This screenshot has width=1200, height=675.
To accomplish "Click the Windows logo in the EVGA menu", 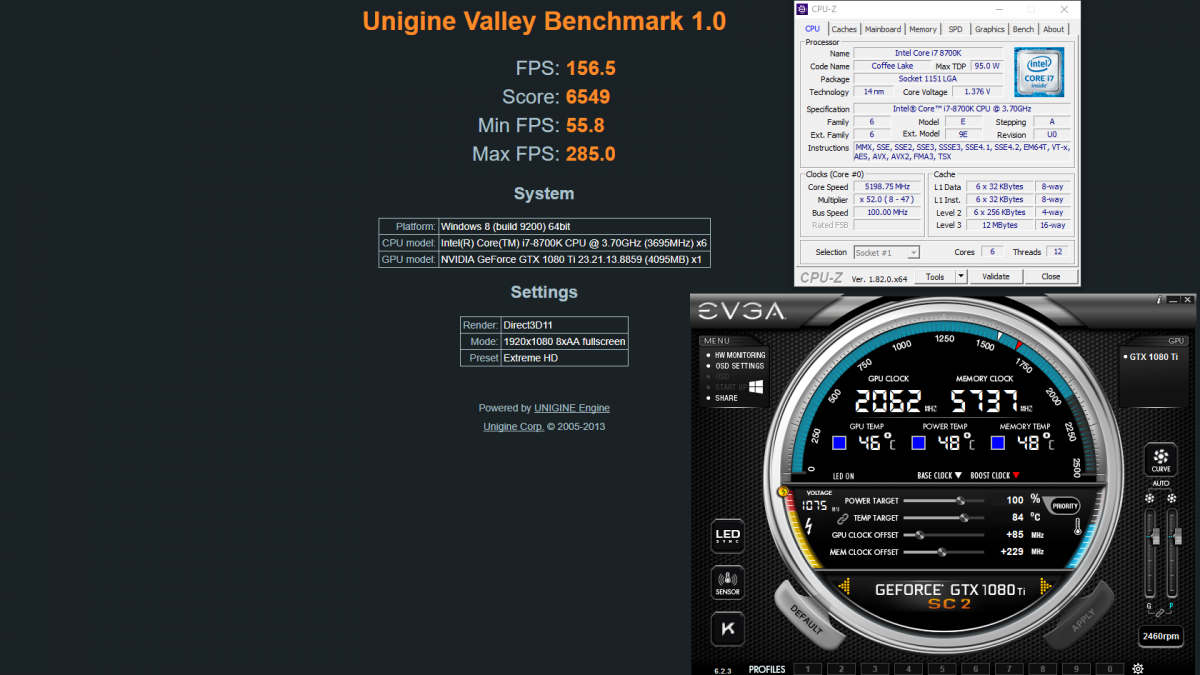I will [x=756, y=386].
